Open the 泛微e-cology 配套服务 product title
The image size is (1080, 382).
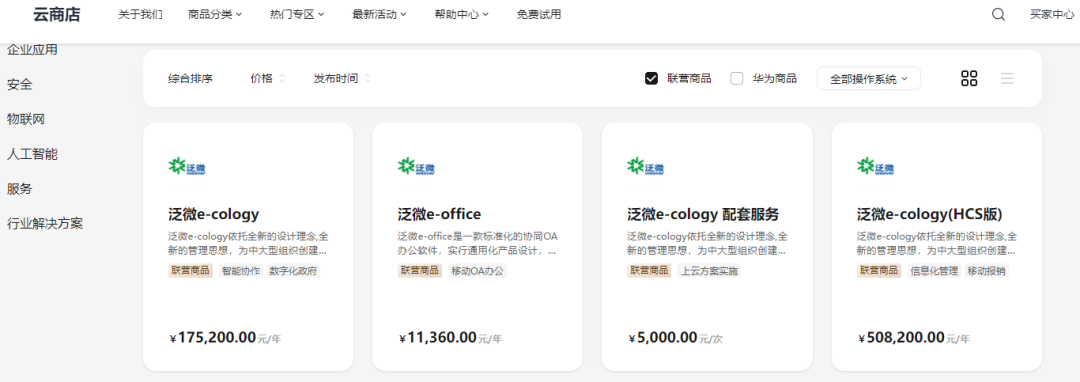tap(703, 214)
